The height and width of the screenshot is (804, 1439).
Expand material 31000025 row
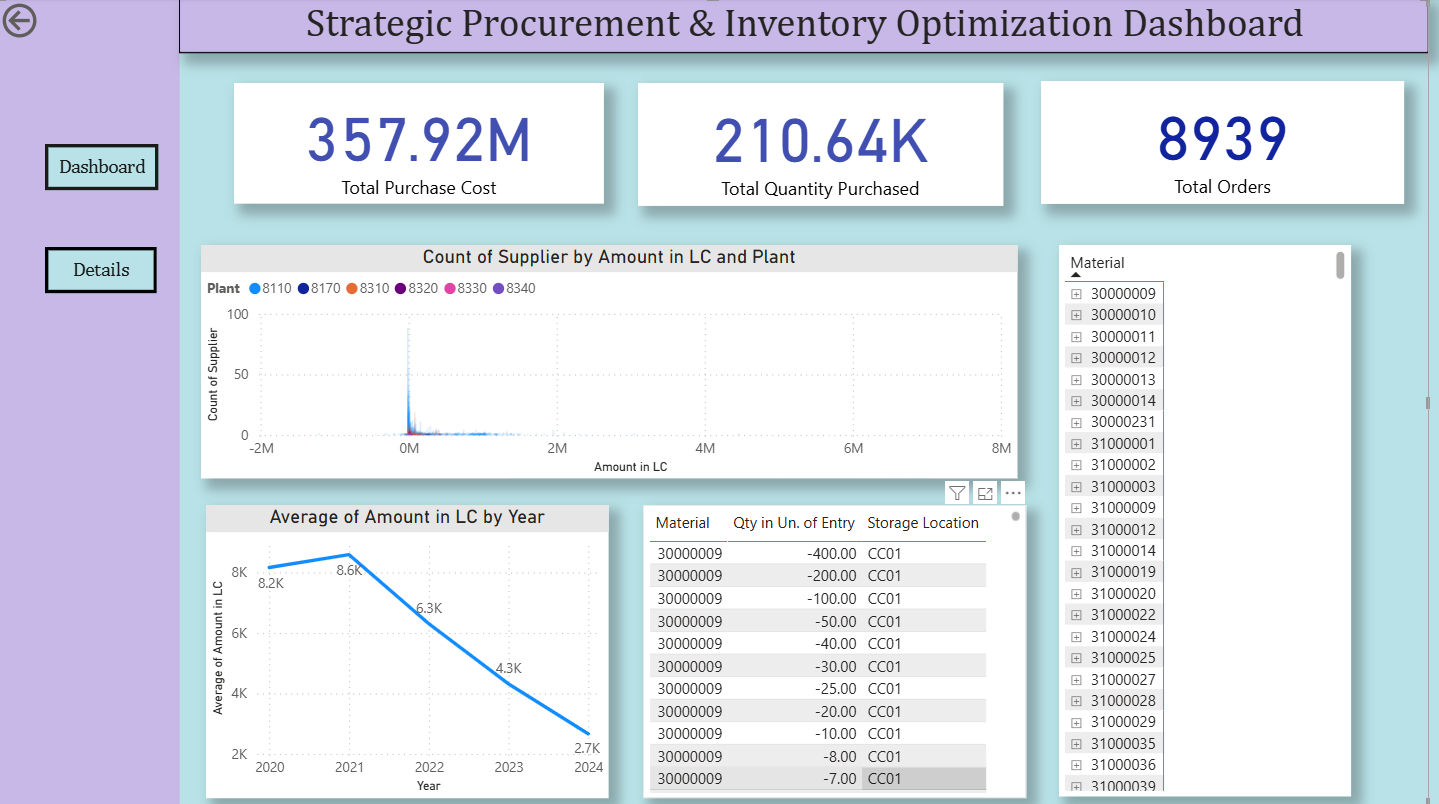(x=1077, y=658)
